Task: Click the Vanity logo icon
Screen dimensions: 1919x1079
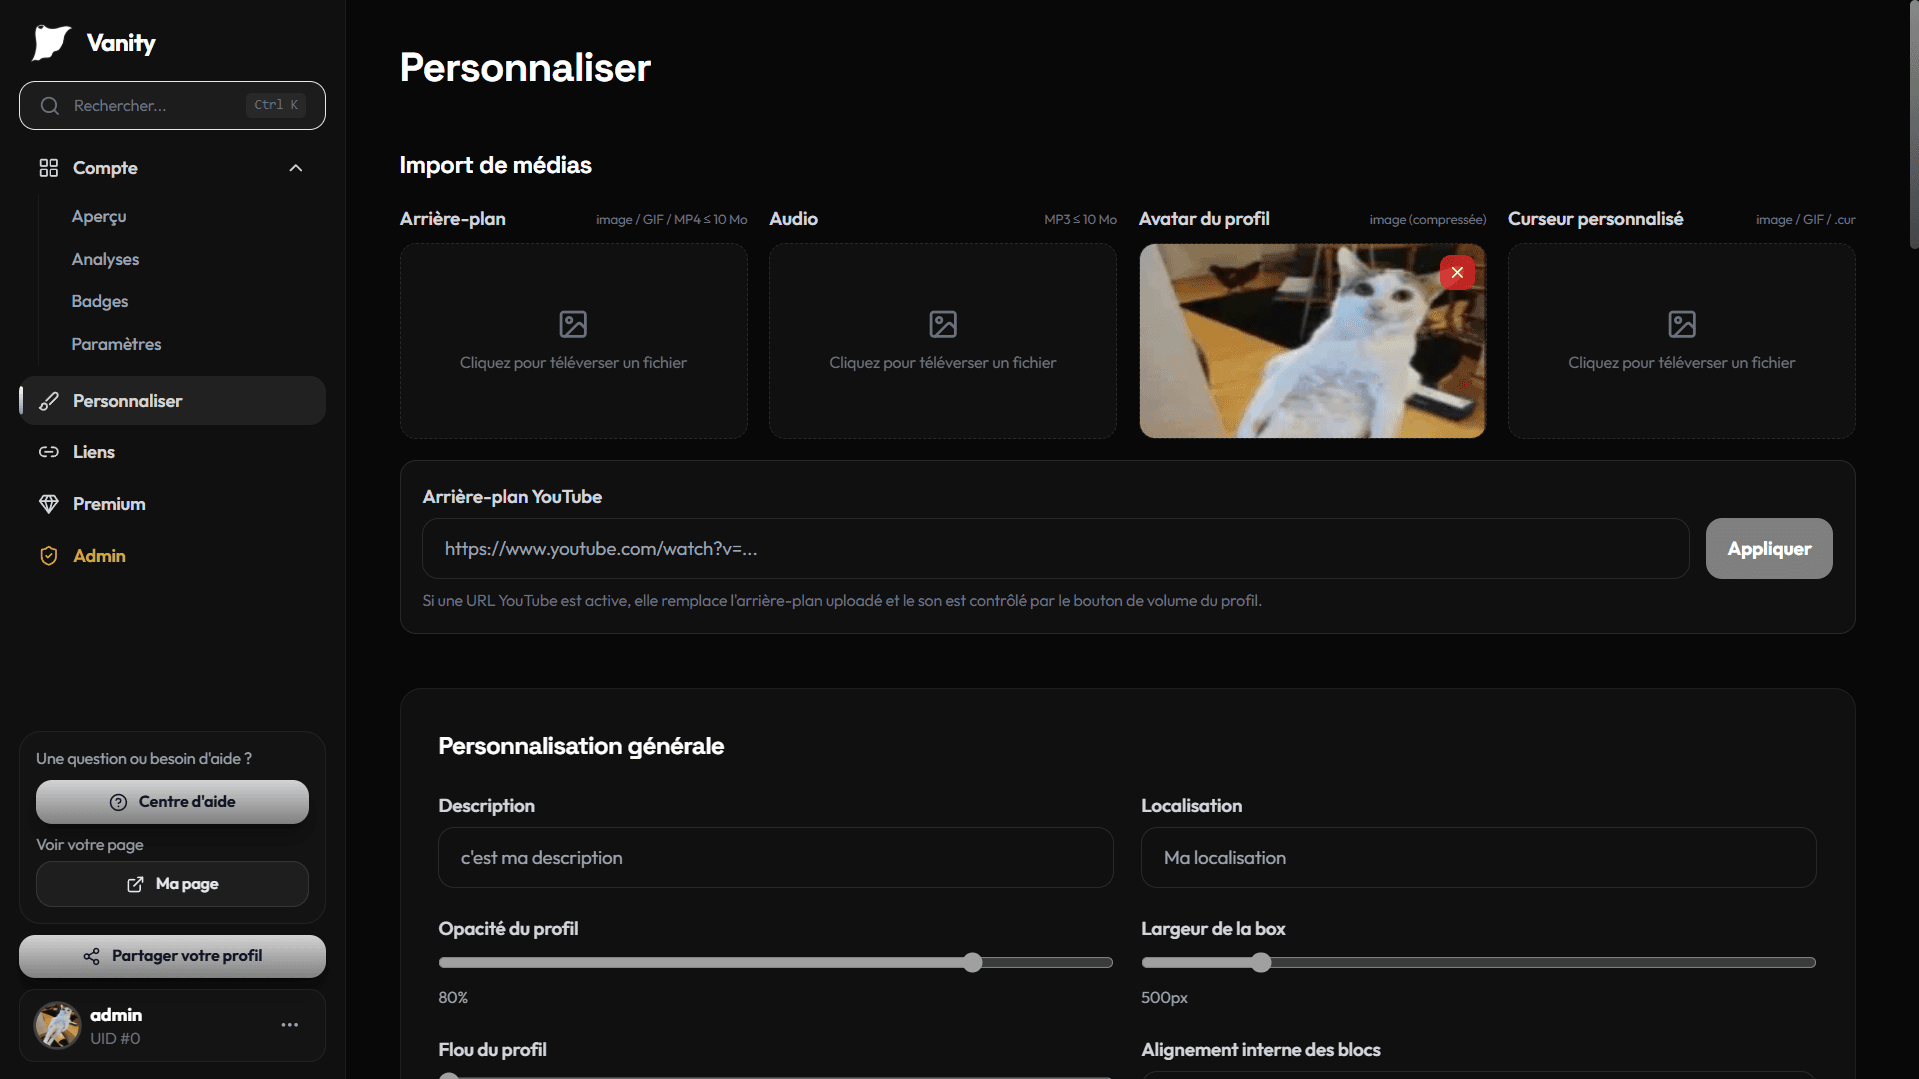Action: [x=51, y=43]
